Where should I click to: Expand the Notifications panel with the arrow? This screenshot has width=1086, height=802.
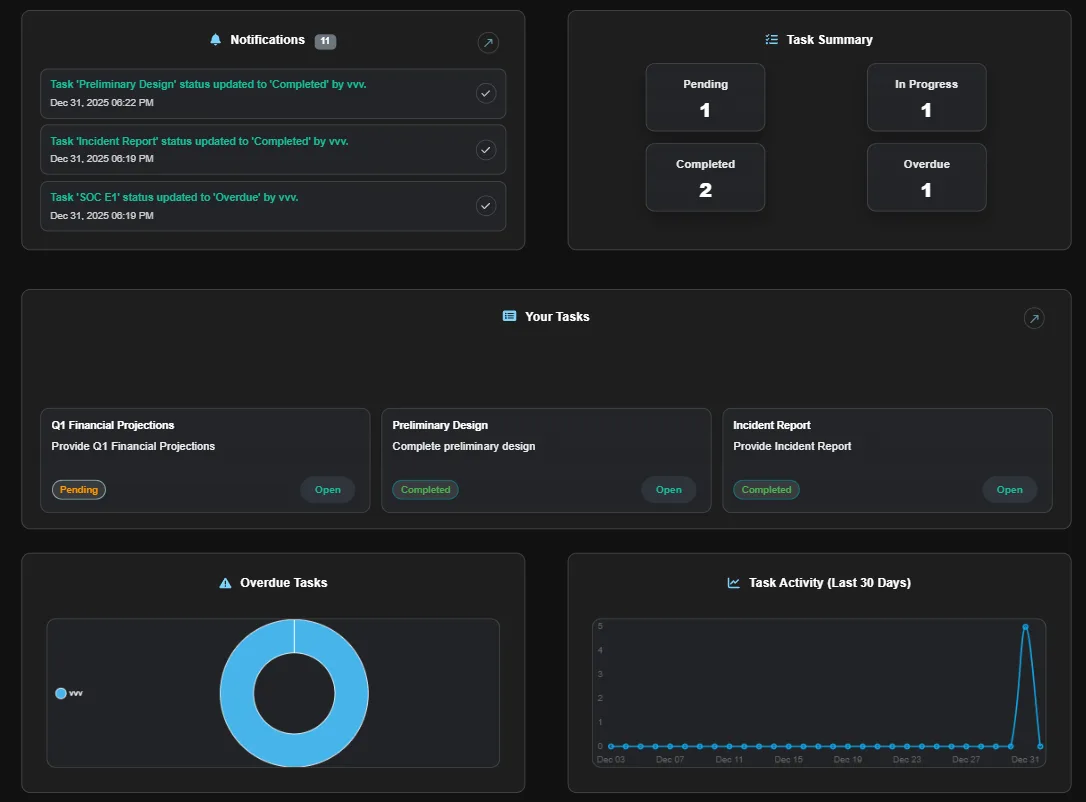488,43
